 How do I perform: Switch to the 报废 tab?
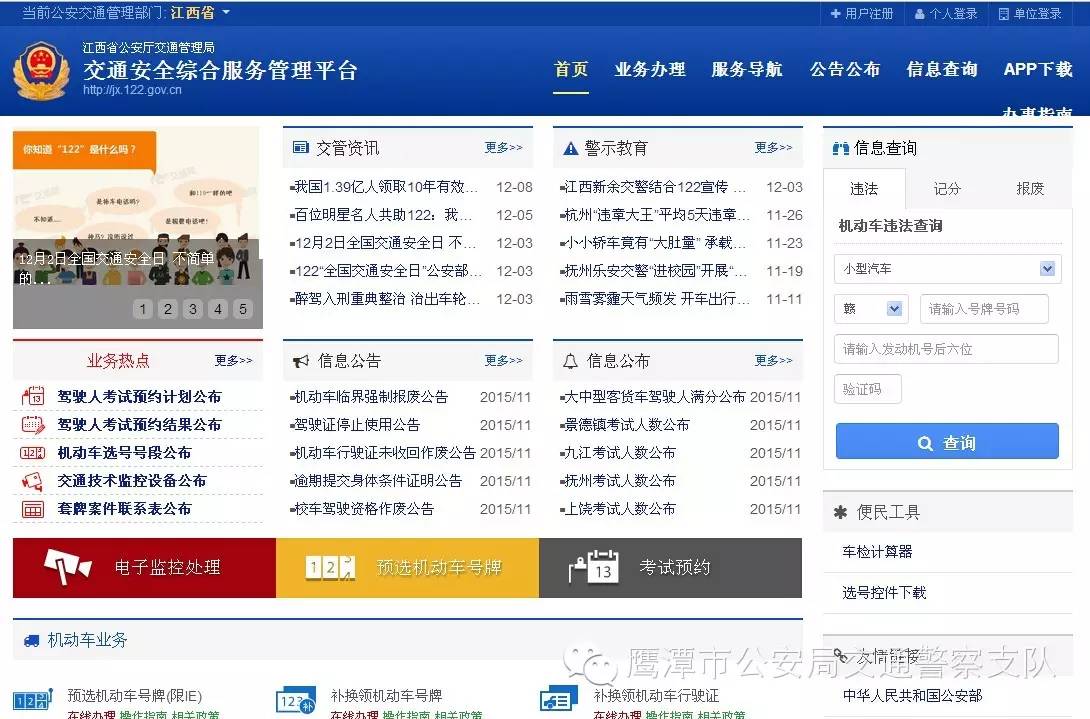point(1029,188)
